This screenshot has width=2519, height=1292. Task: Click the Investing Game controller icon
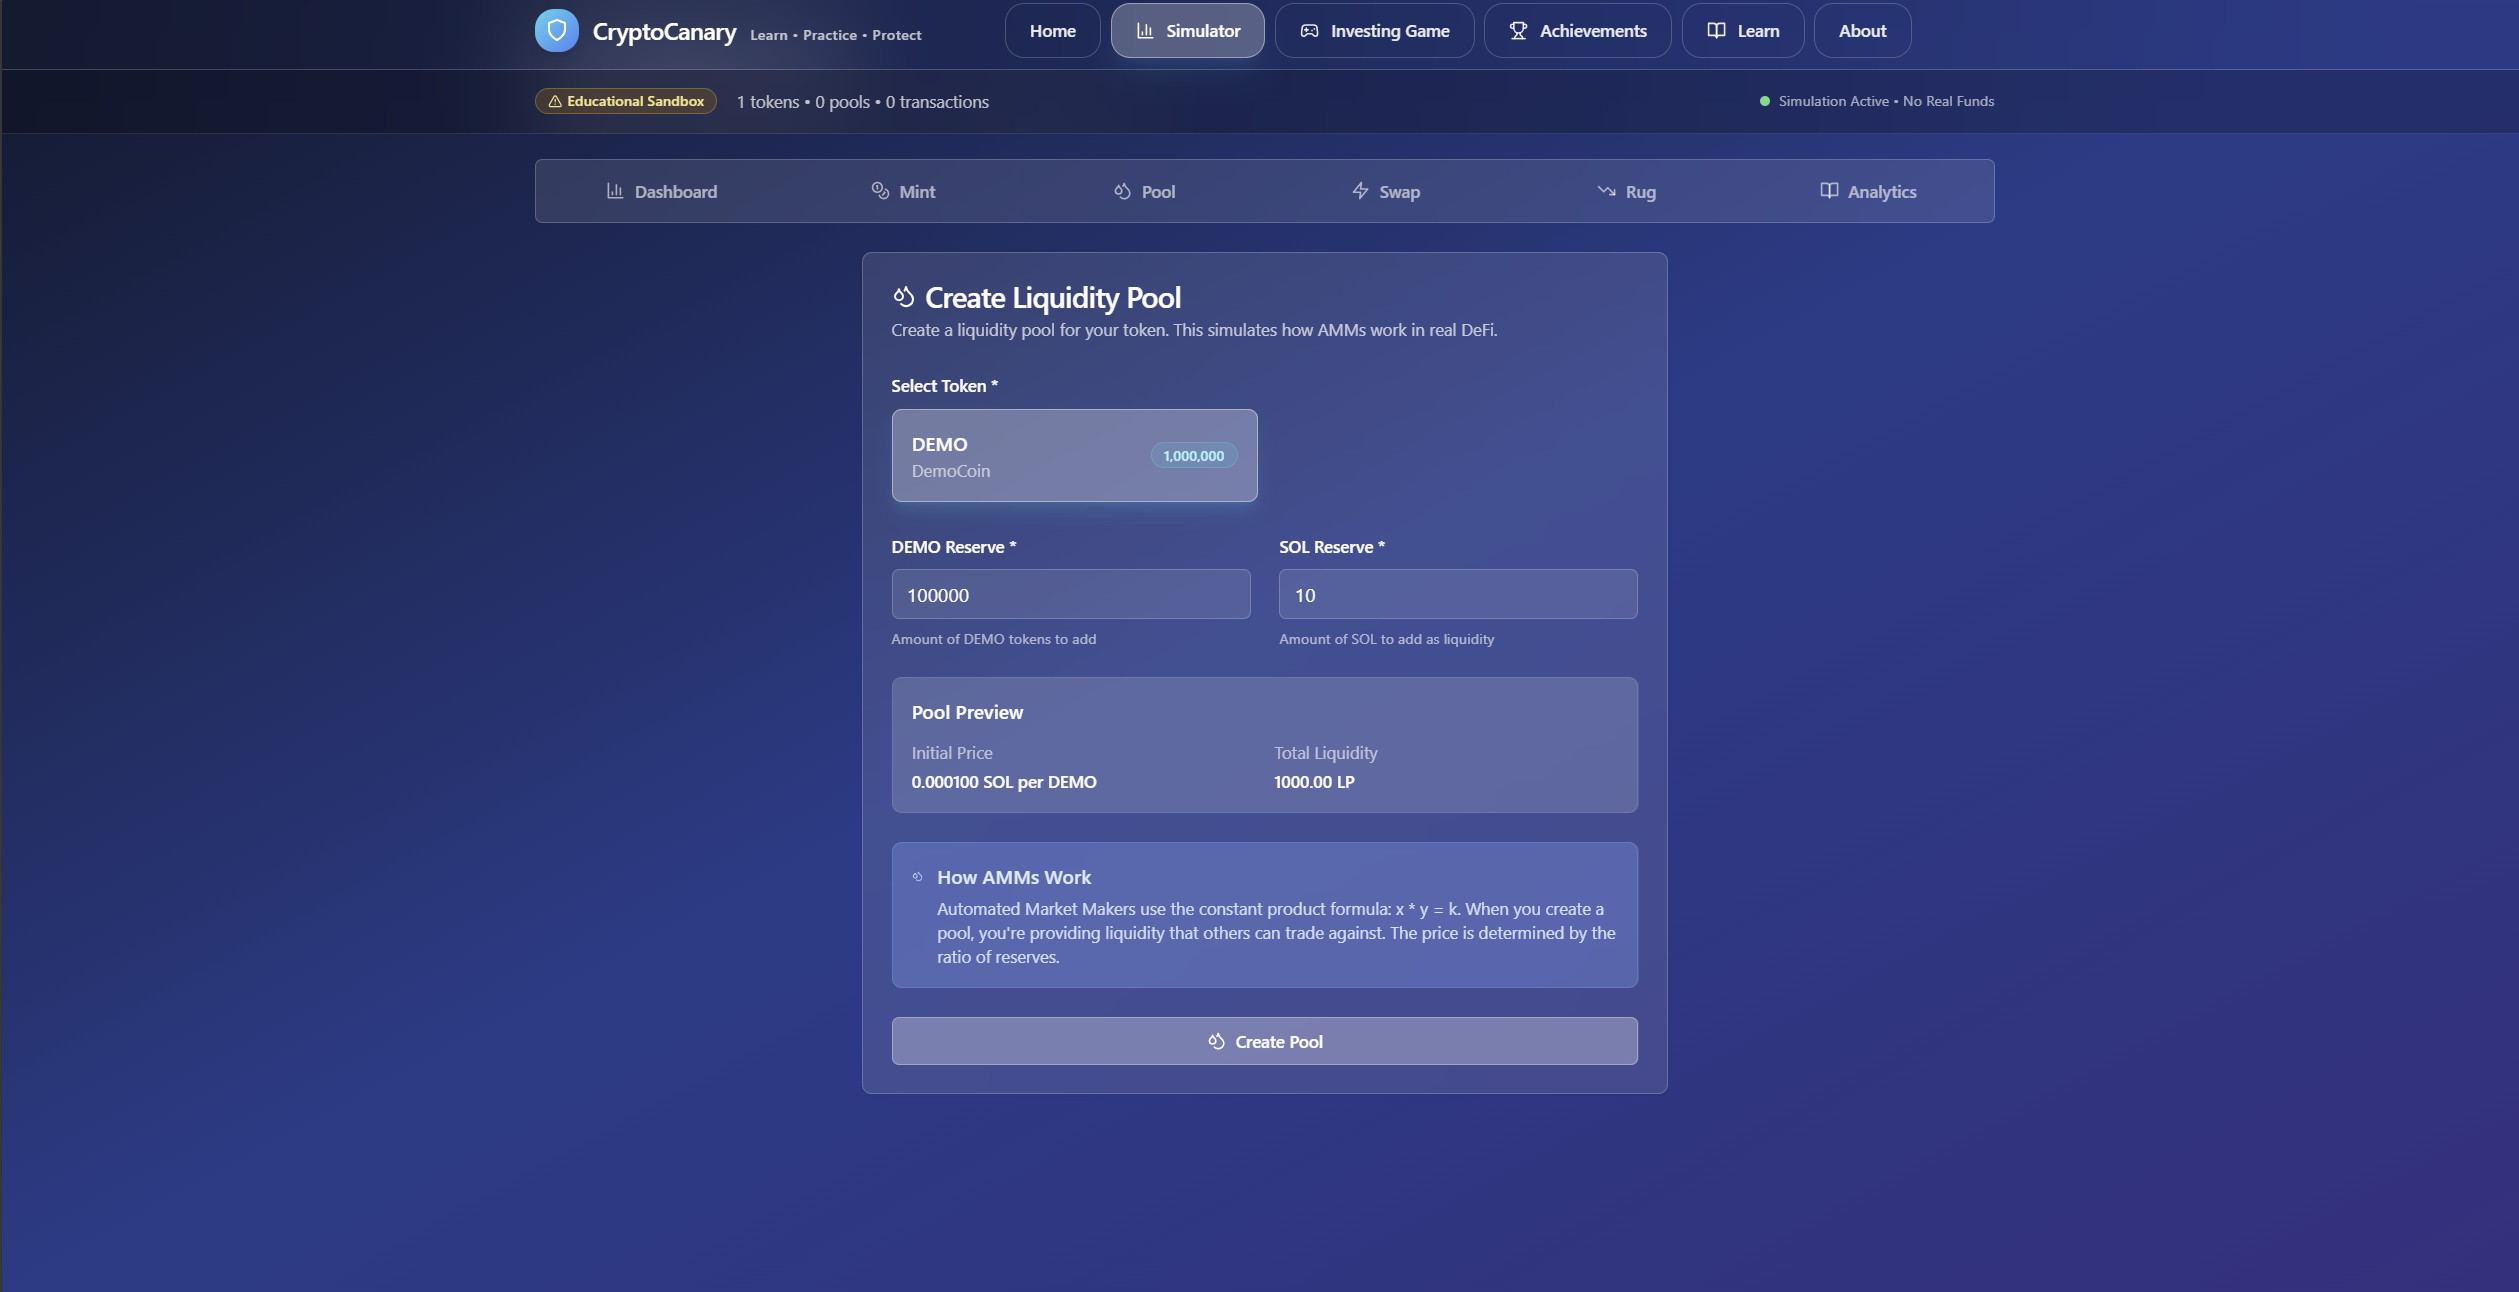[x=1309, y=31]
